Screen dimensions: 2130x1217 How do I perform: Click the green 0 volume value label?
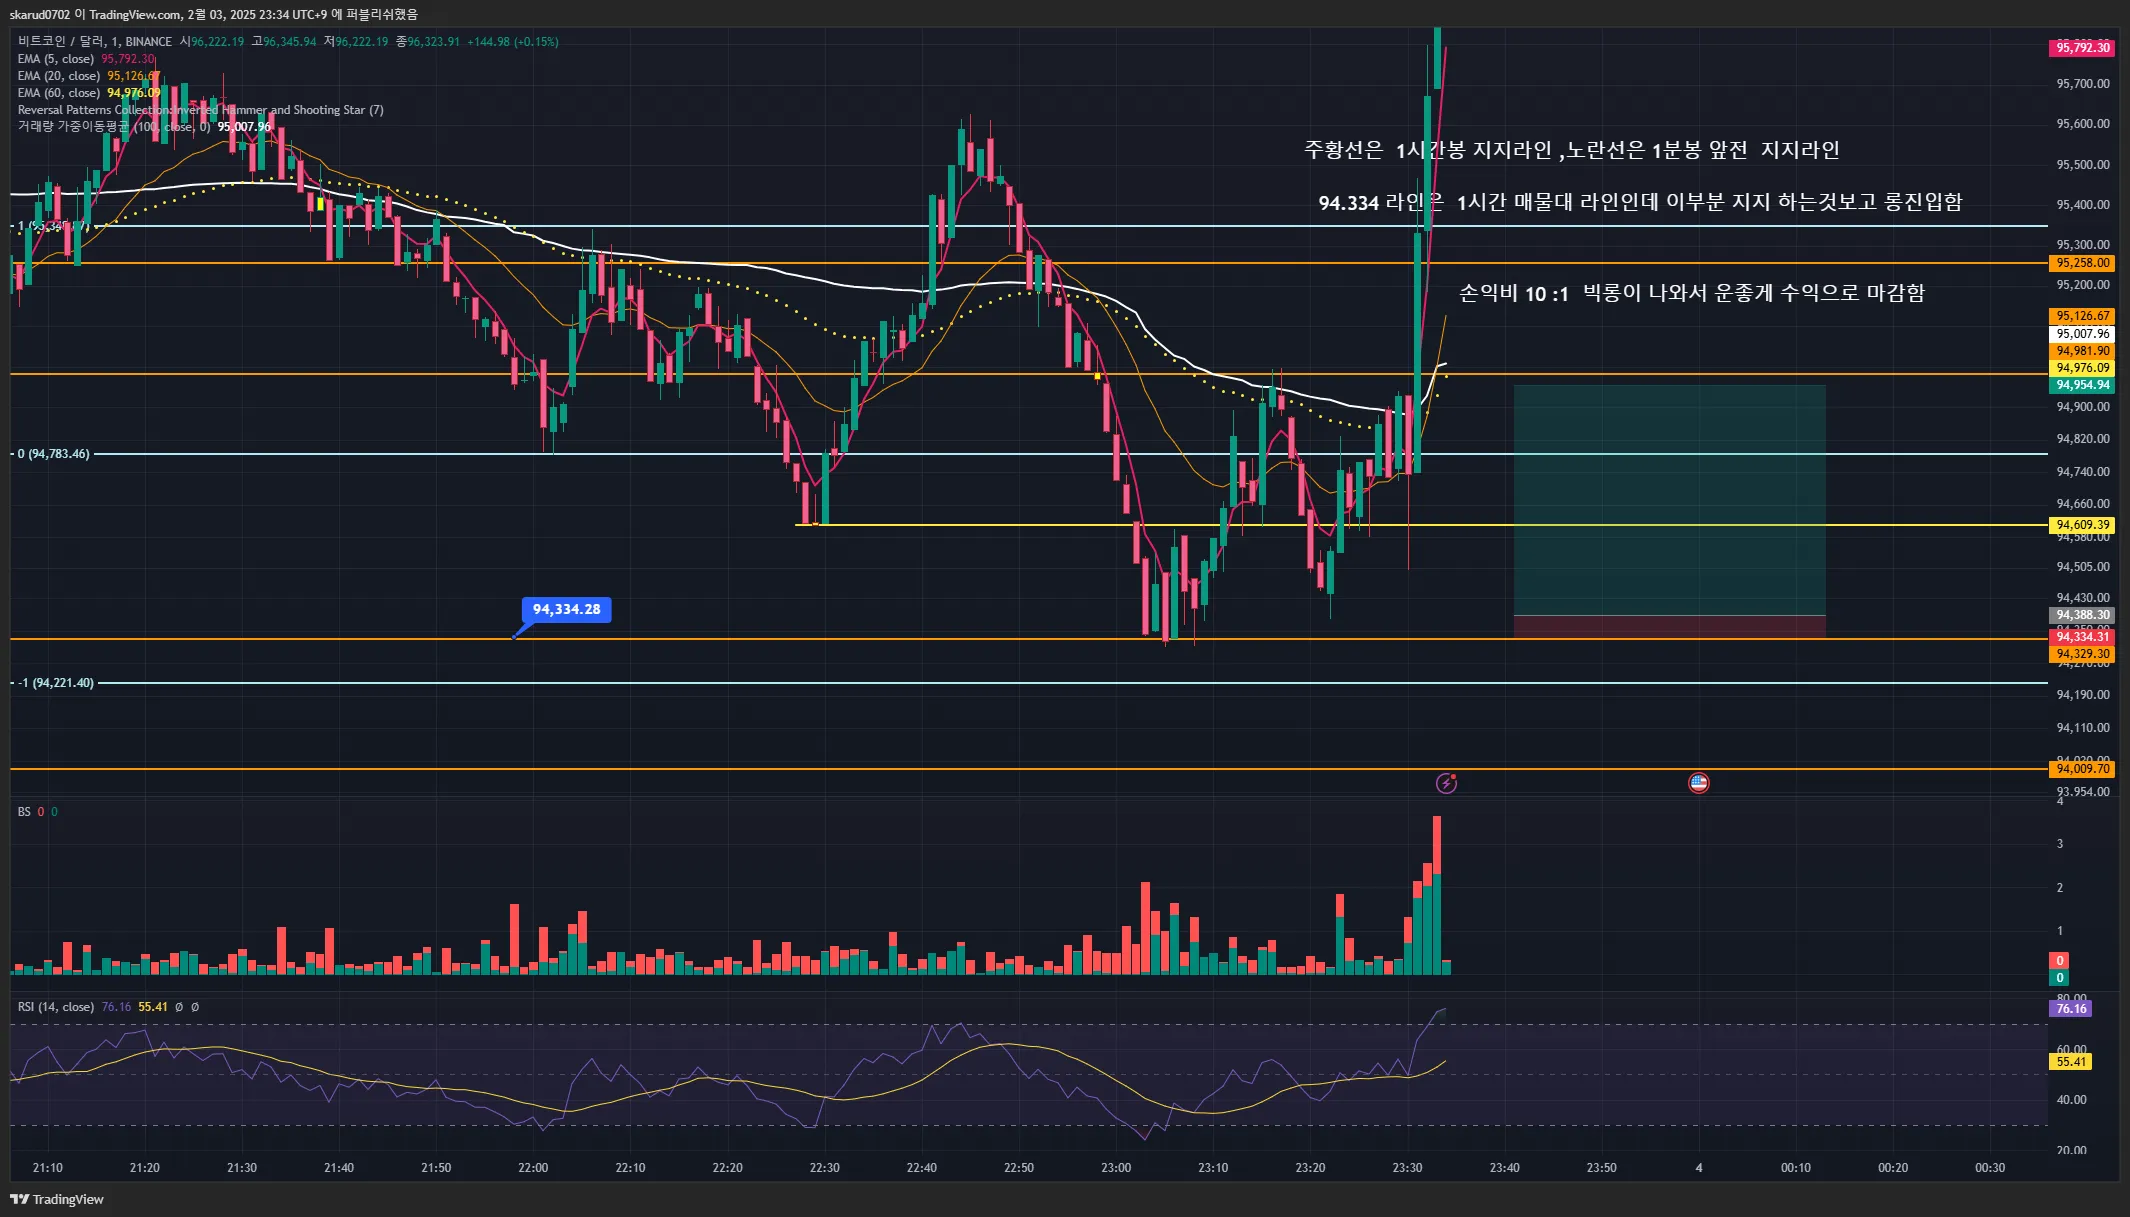click(2059, 978)
